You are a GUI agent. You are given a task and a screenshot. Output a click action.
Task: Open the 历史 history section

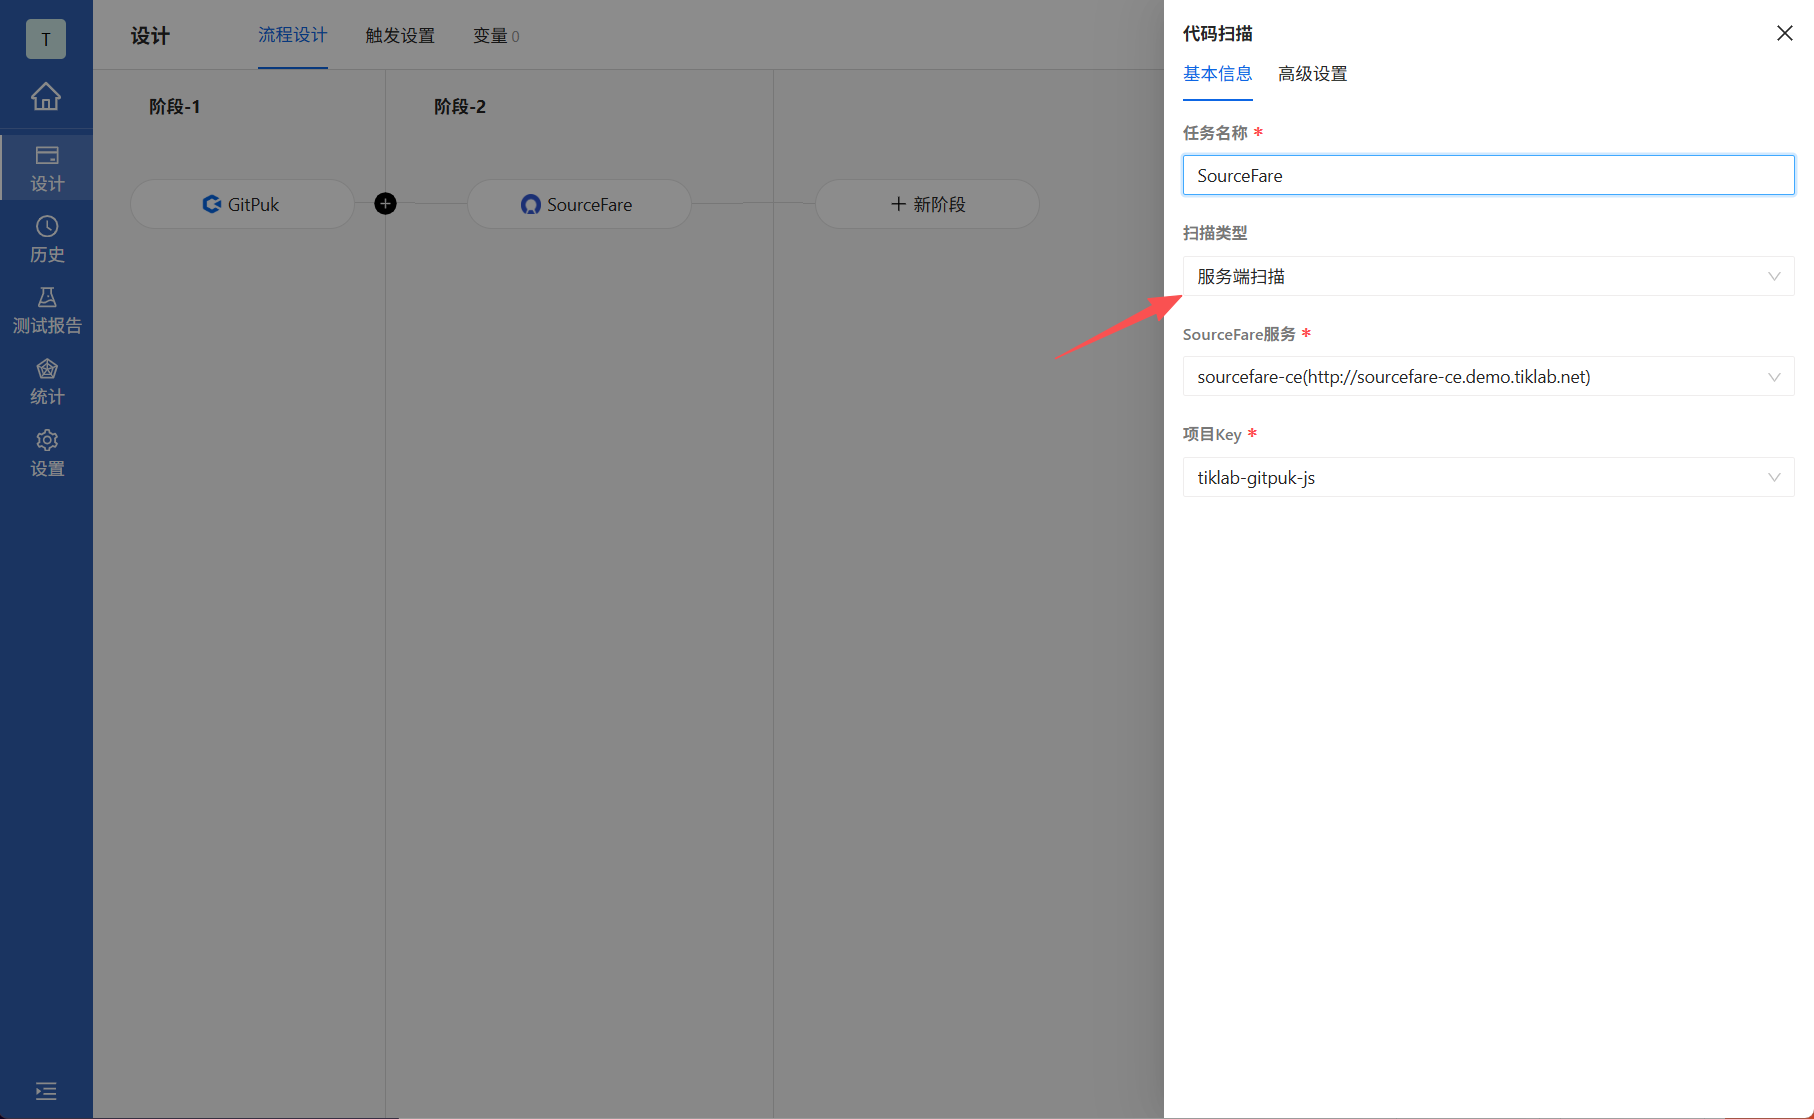[x=46, y=239]
